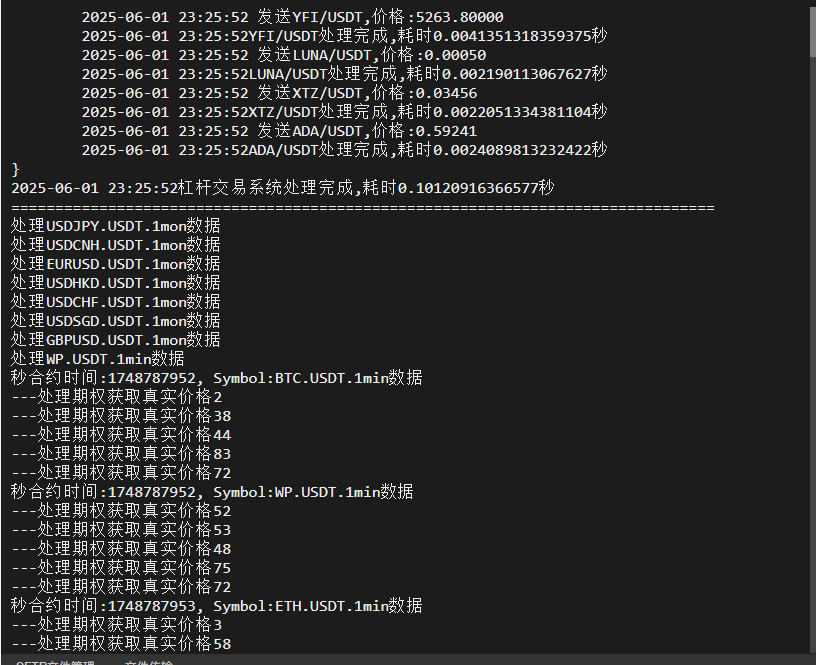
Task: Click the 处理USDJPY.USDT.1mon数据 line
Action: coord(116,226)
